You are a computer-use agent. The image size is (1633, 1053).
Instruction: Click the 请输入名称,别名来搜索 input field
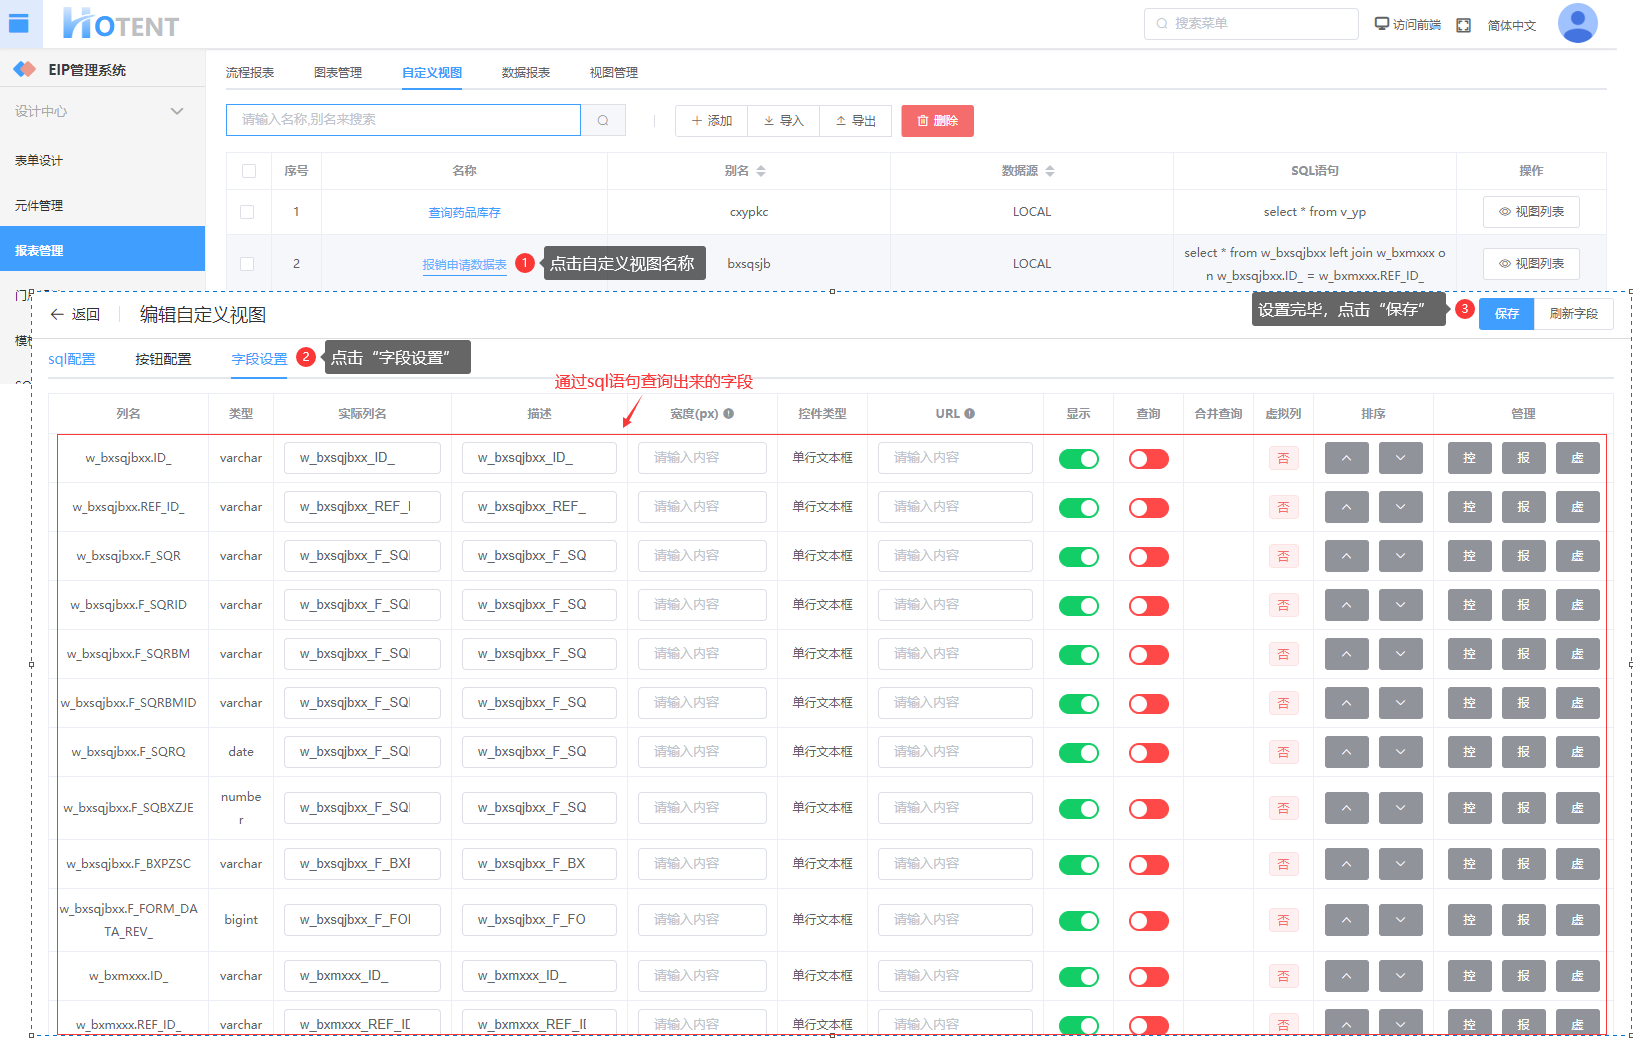(403, 120)
